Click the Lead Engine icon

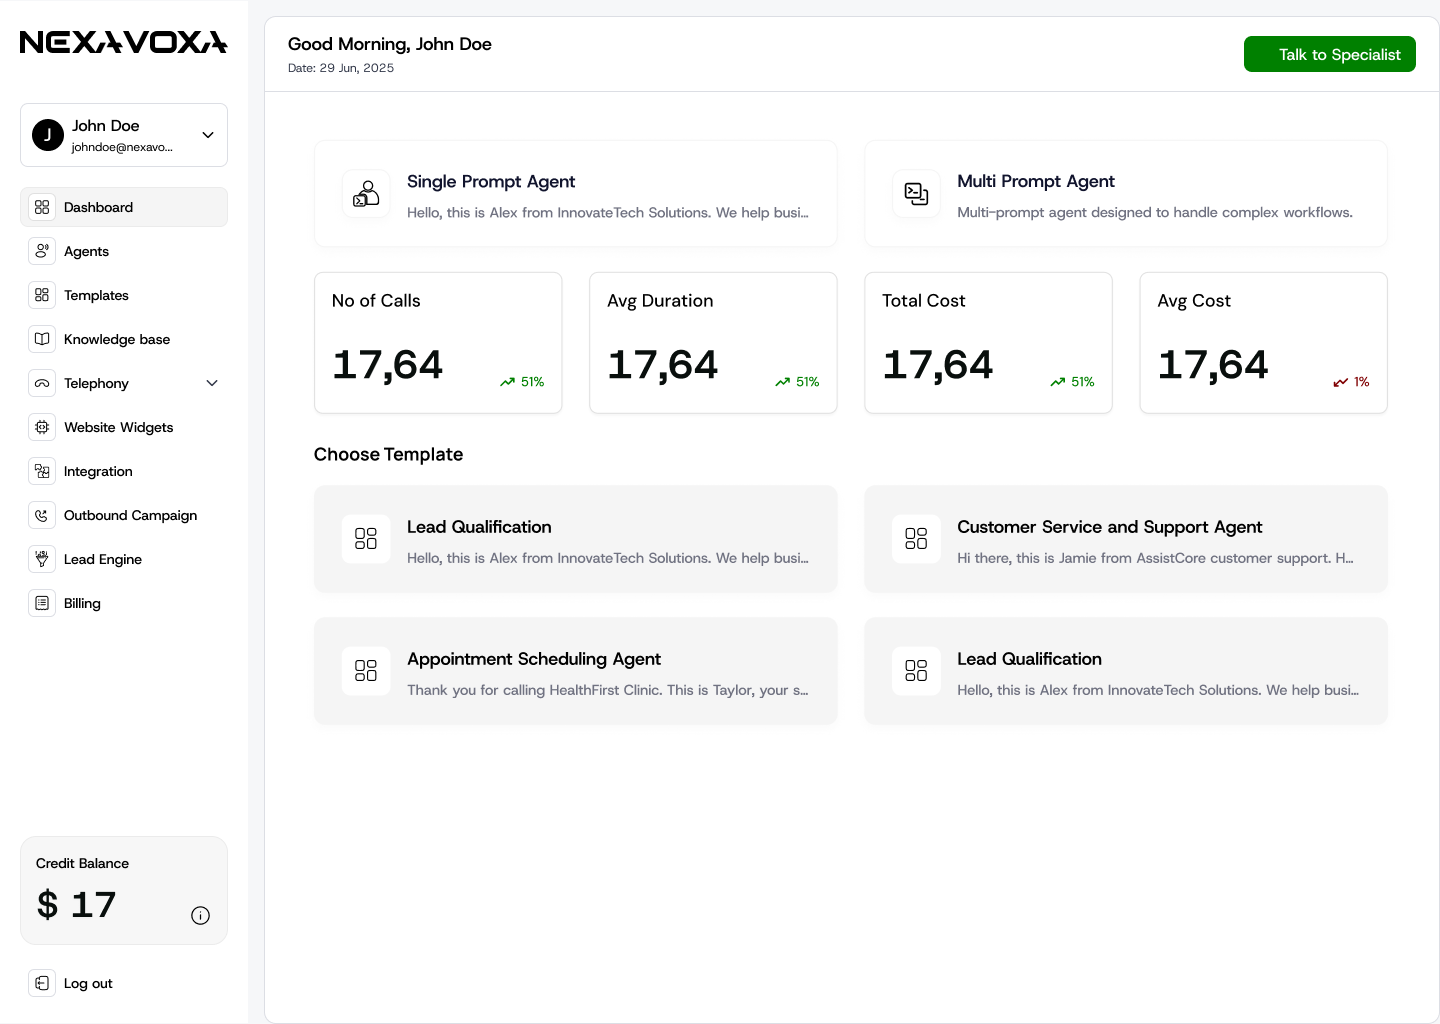click(42, 559)
